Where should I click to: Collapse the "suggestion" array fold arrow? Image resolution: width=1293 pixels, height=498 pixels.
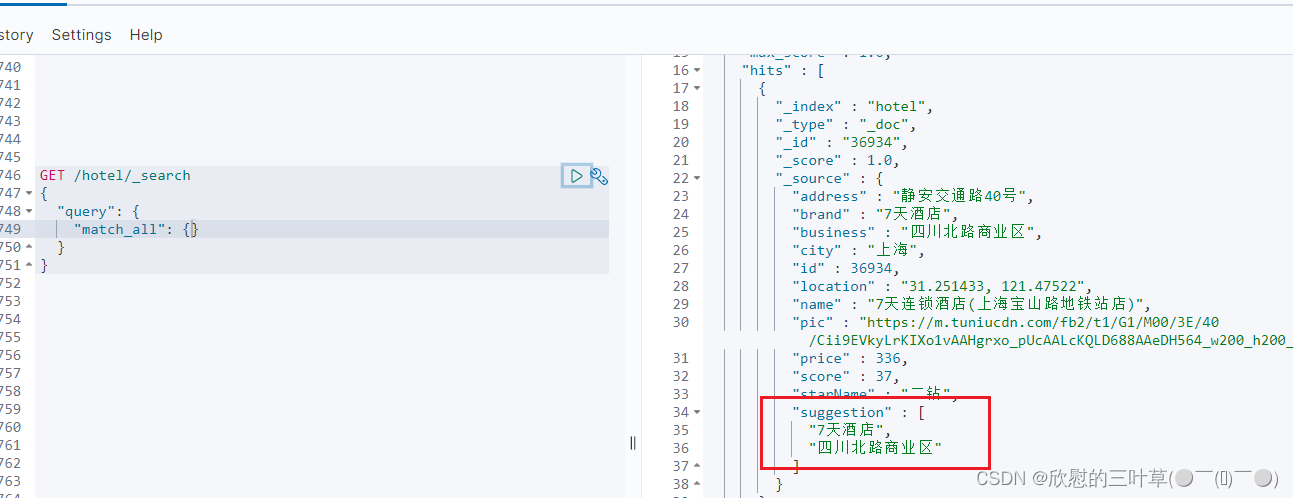pos(697,412)
